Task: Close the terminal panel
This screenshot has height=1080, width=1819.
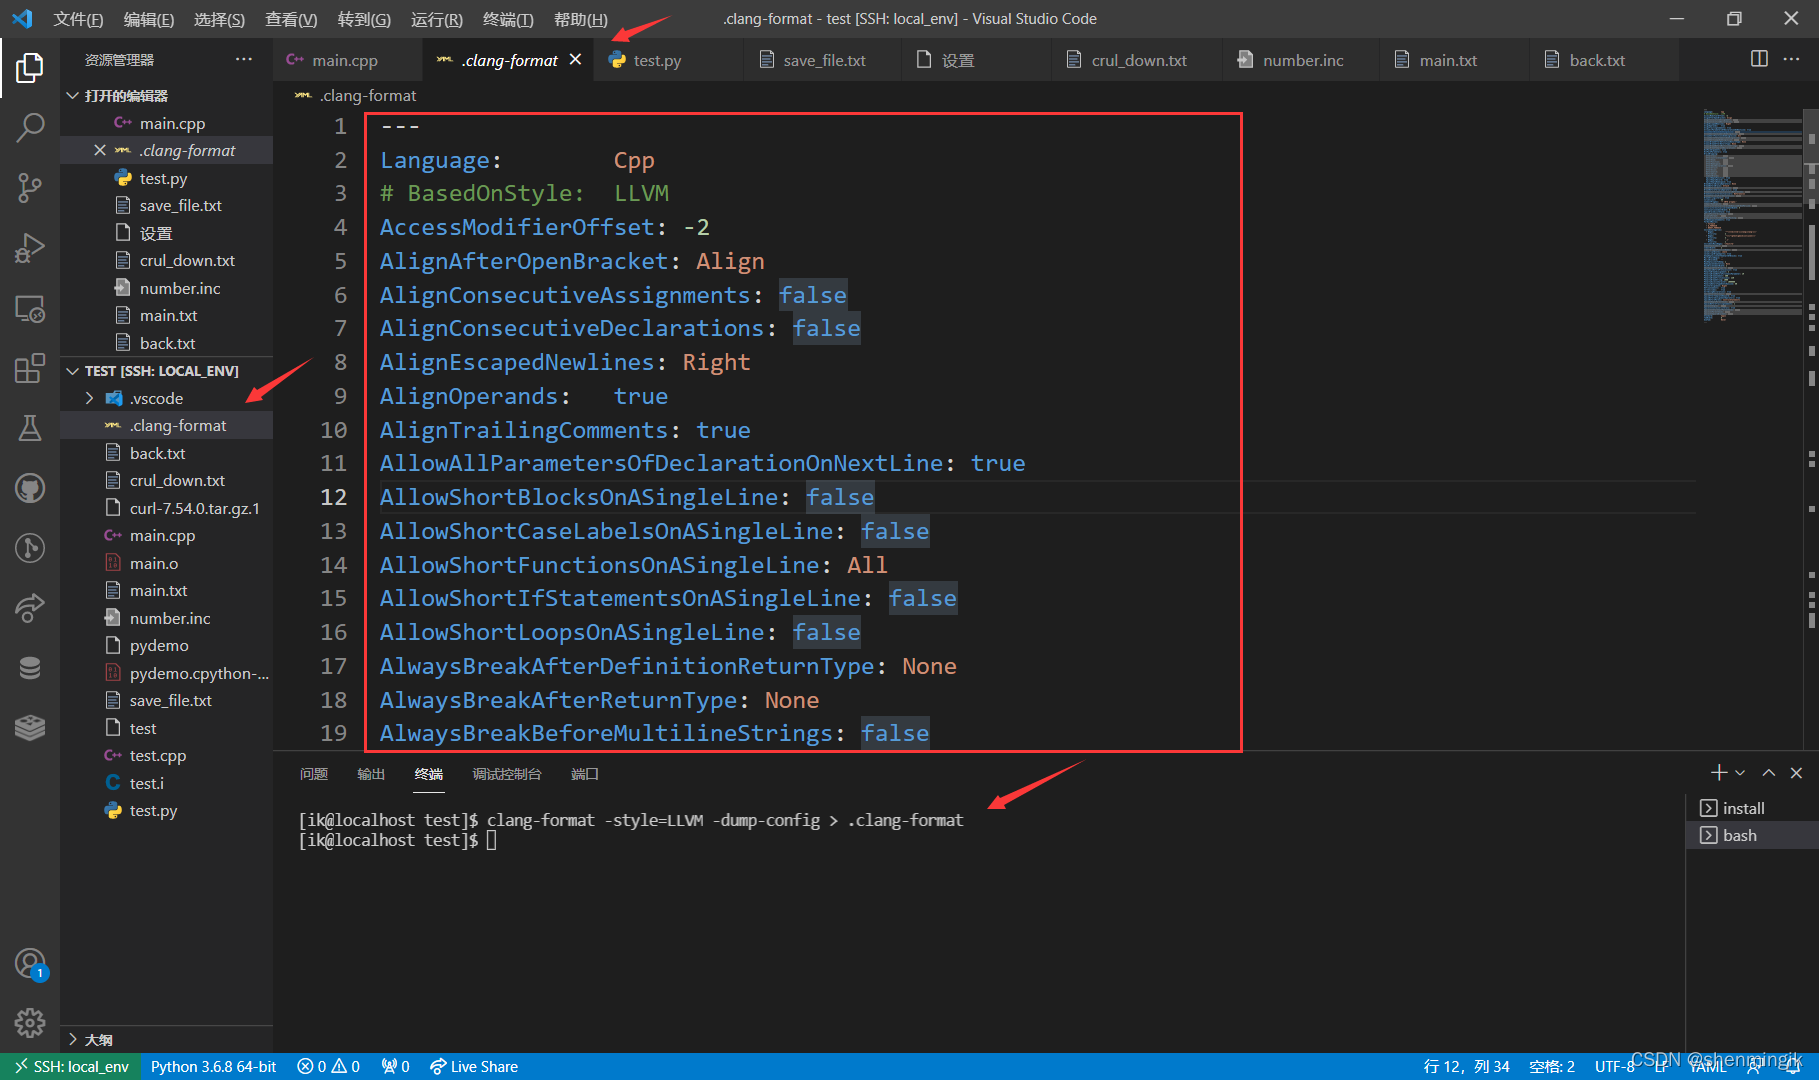Action: tap(1796, 772)
